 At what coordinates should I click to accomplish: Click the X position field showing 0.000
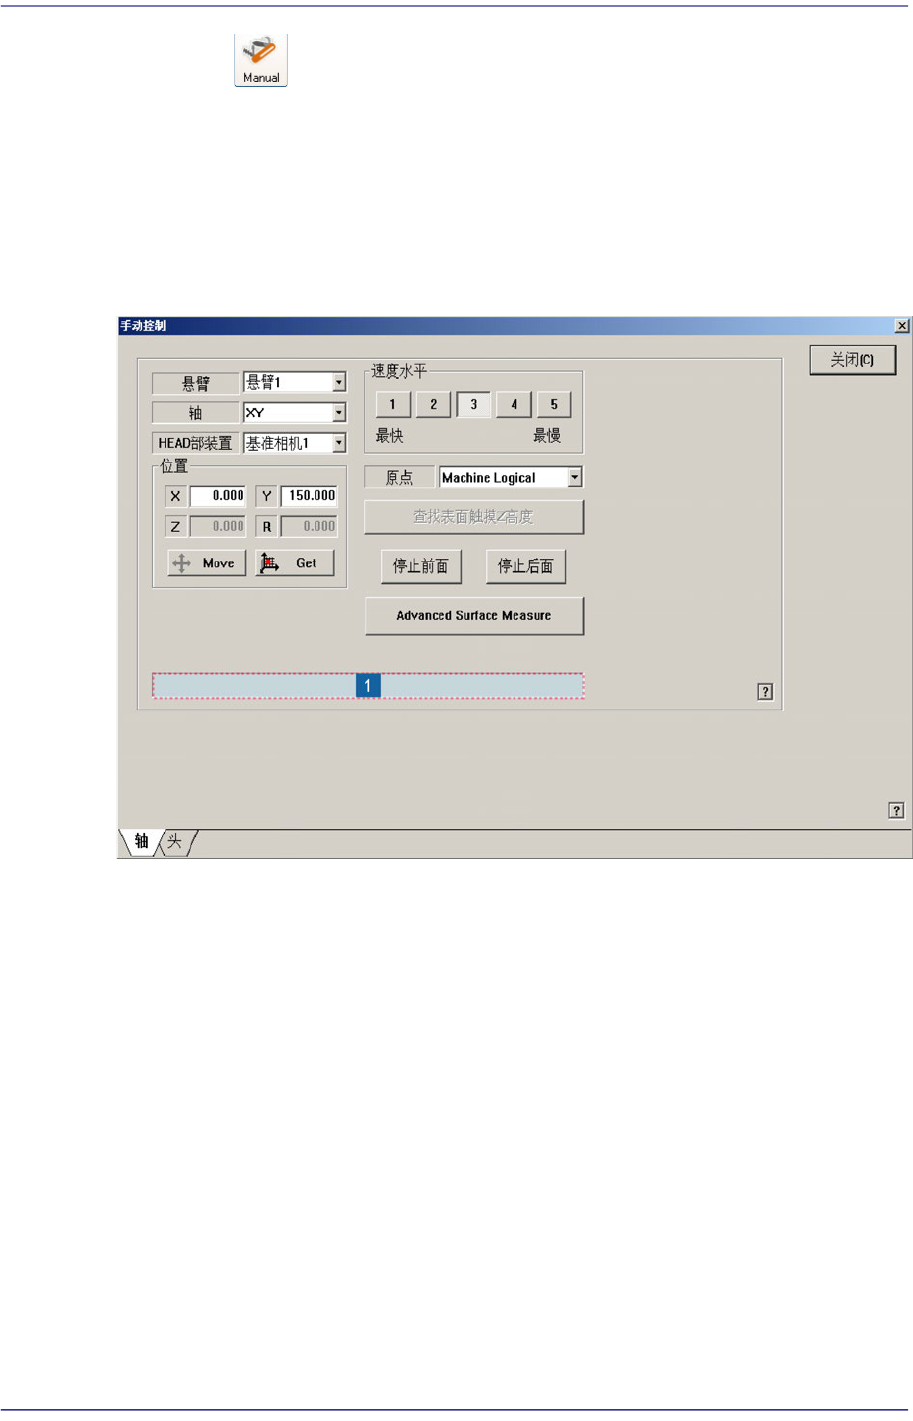point(218,496)
